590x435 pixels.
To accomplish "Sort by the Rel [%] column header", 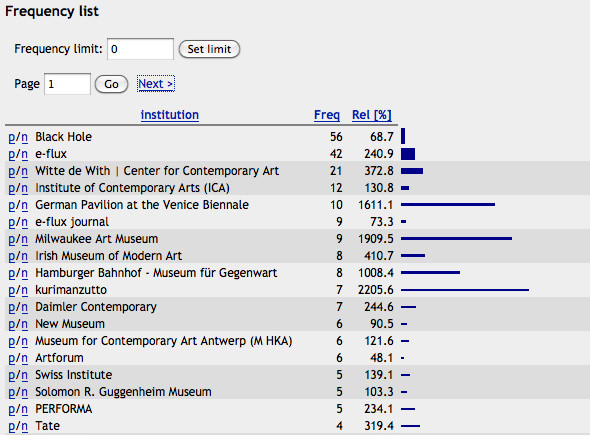I will (372, 115).
